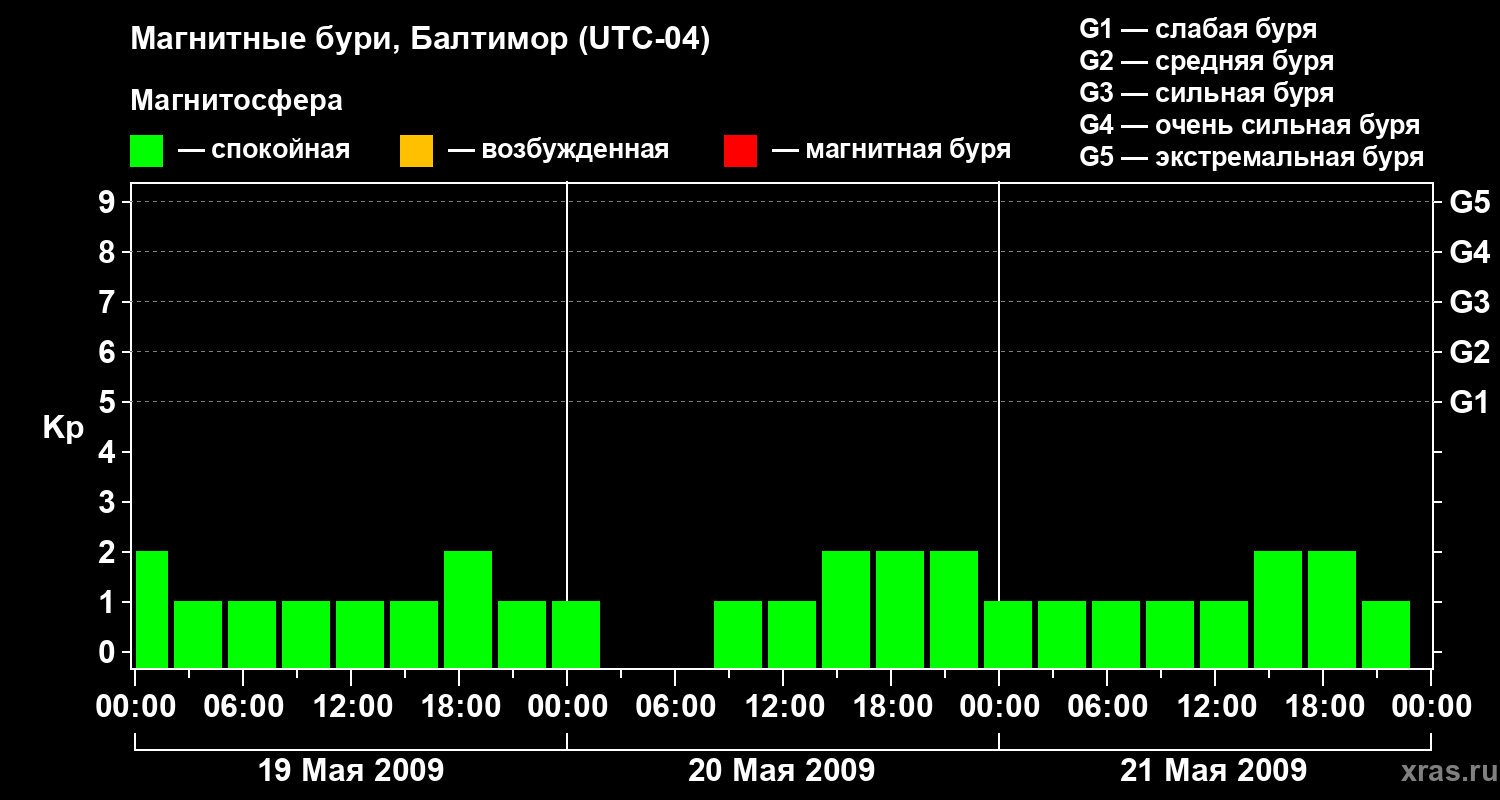Click the '06:00' time label under 19 Мая

tap(243, 706)
